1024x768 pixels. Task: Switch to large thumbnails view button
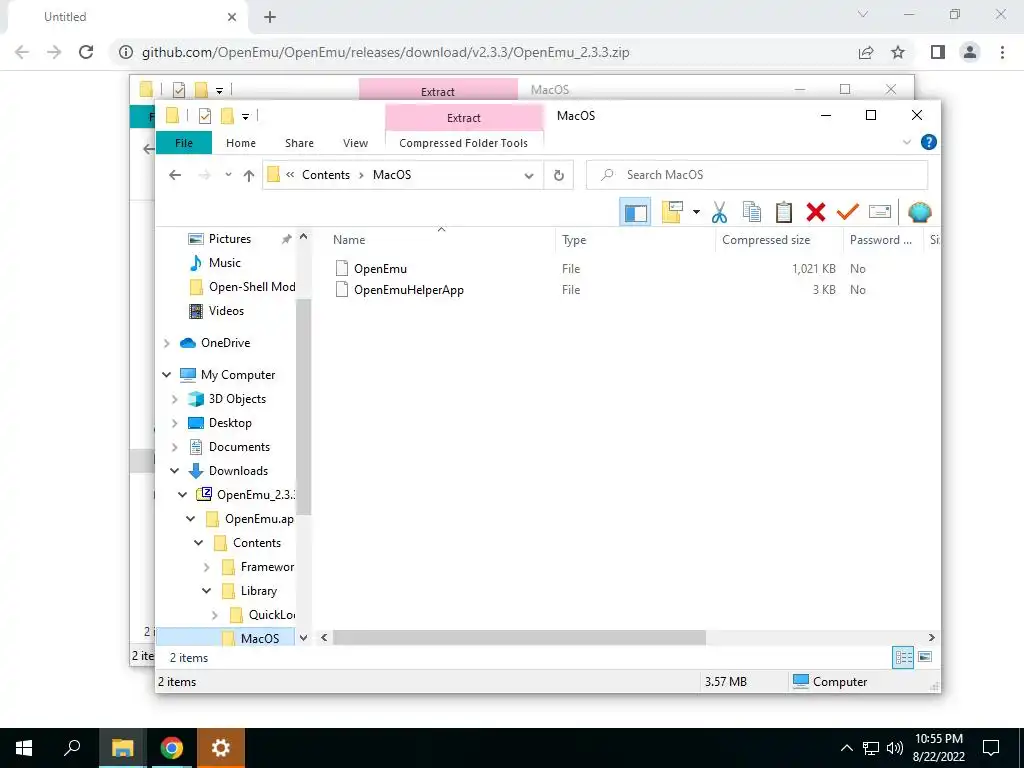925,658
